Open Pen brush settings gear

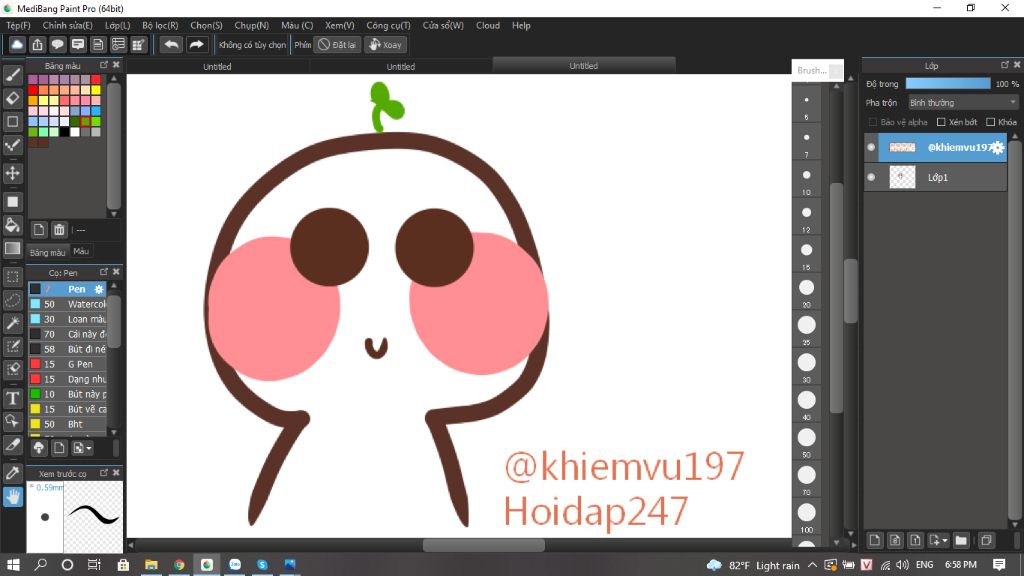99,289
